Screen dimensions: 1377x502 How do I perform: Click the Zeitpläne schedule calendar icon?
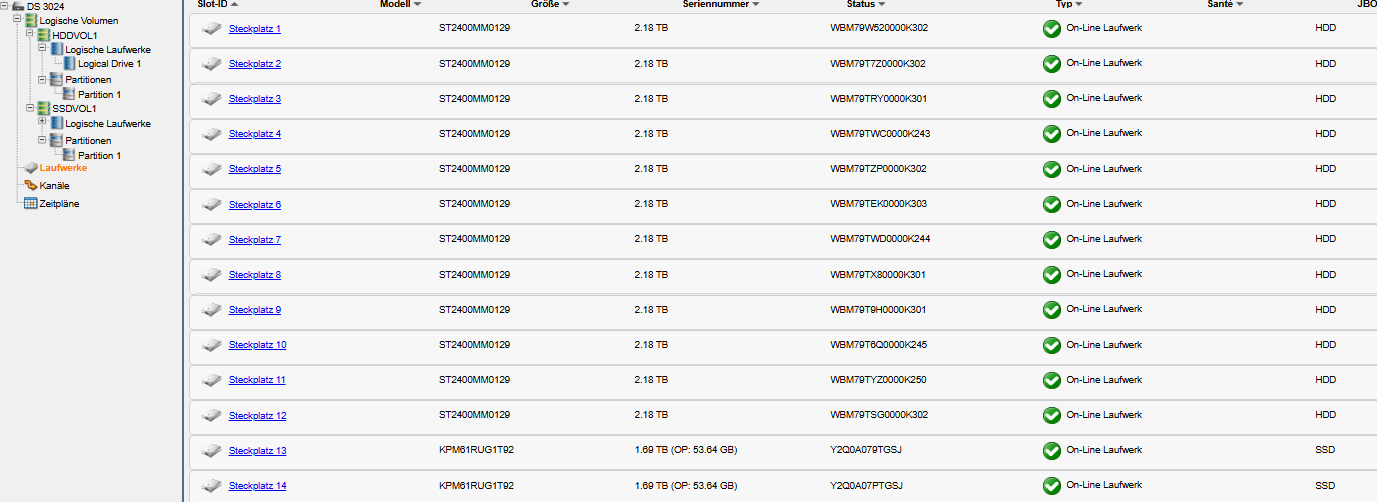[31, 203]
